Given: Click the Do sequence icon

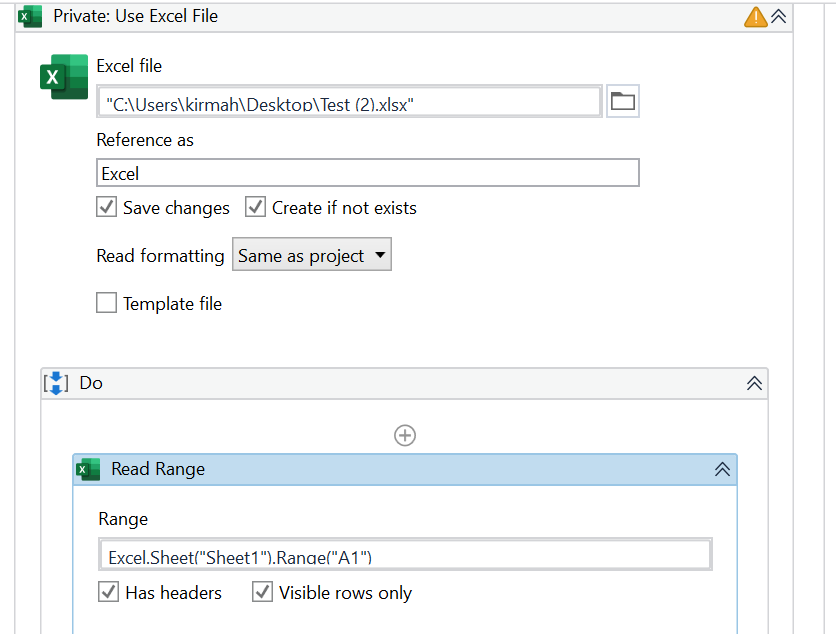Looking at the screenshot, I should [56, 383].
